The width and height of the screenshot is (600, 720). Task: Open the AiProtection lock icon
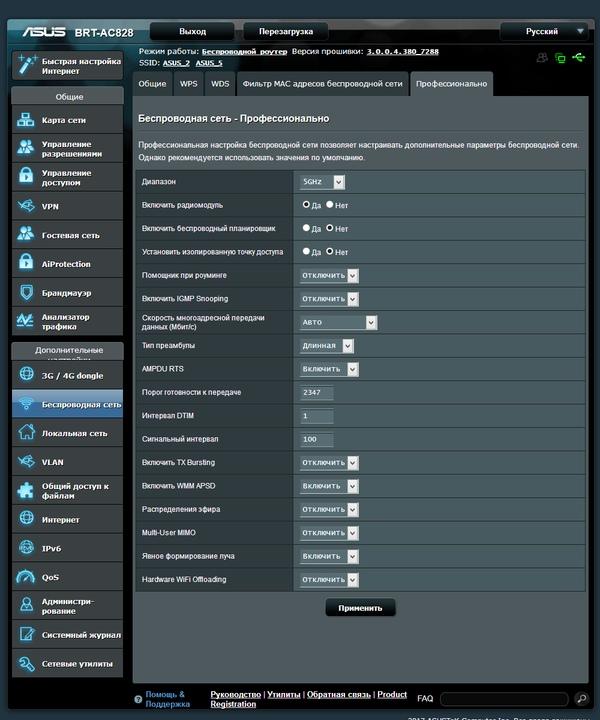click(x=26, y=263)
